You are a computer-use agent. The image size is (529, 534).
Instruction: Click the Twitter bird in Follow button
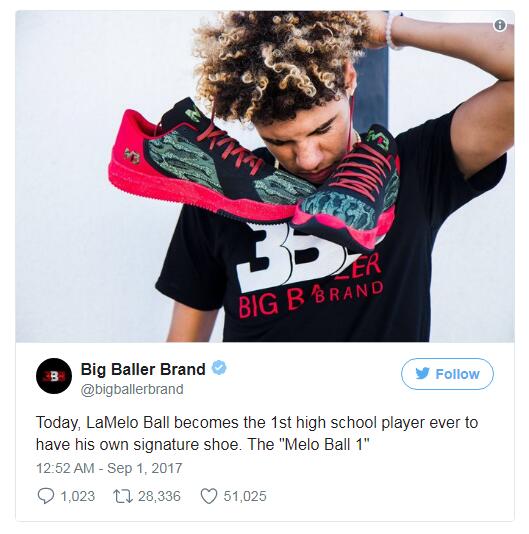click(x=422, y=374)
